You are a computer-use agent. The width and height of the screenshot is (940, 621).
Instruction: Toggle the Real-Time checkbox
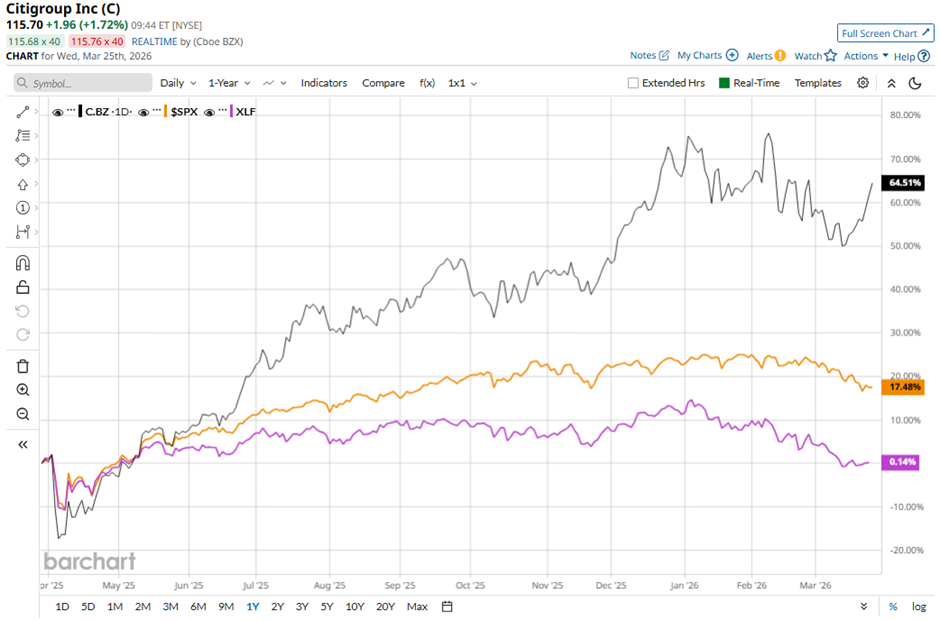click(724, 83)
